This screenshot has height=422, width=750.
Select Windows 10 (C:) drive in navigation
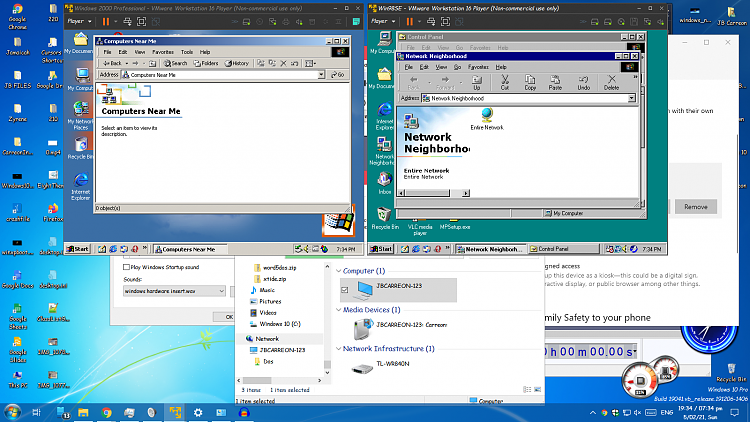point(279,324)
